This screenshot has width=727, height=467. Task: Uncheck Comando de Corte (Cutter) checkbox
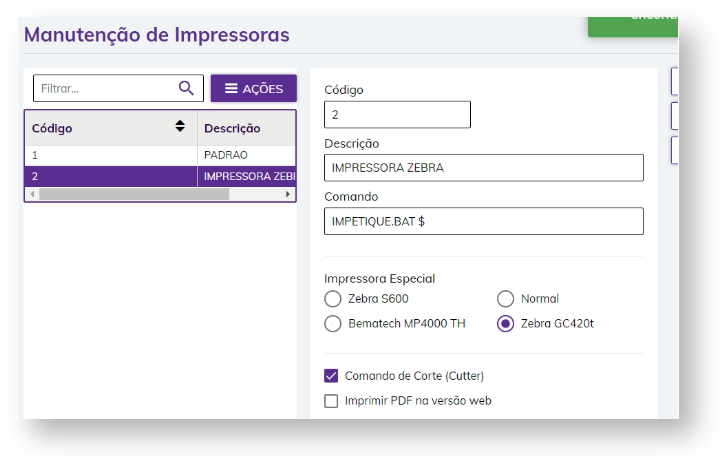point(332,376)
